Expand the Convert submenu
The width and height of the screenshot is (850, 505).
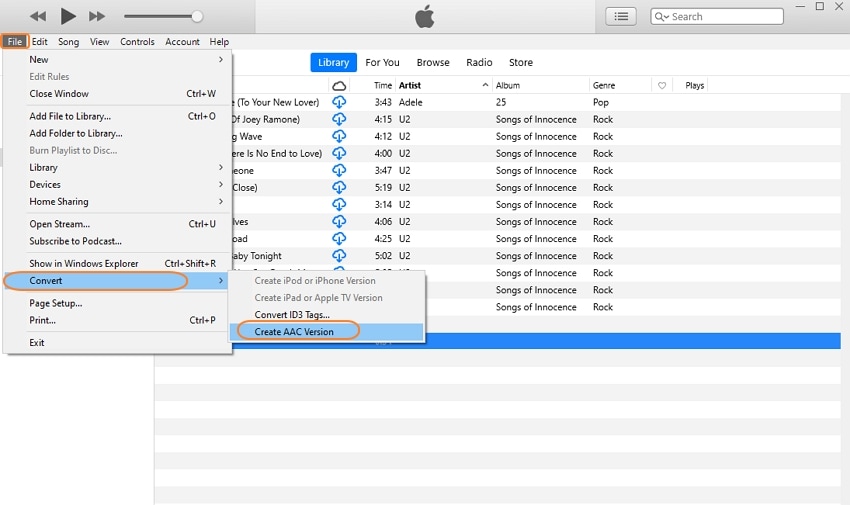click(x=118, y=281)
